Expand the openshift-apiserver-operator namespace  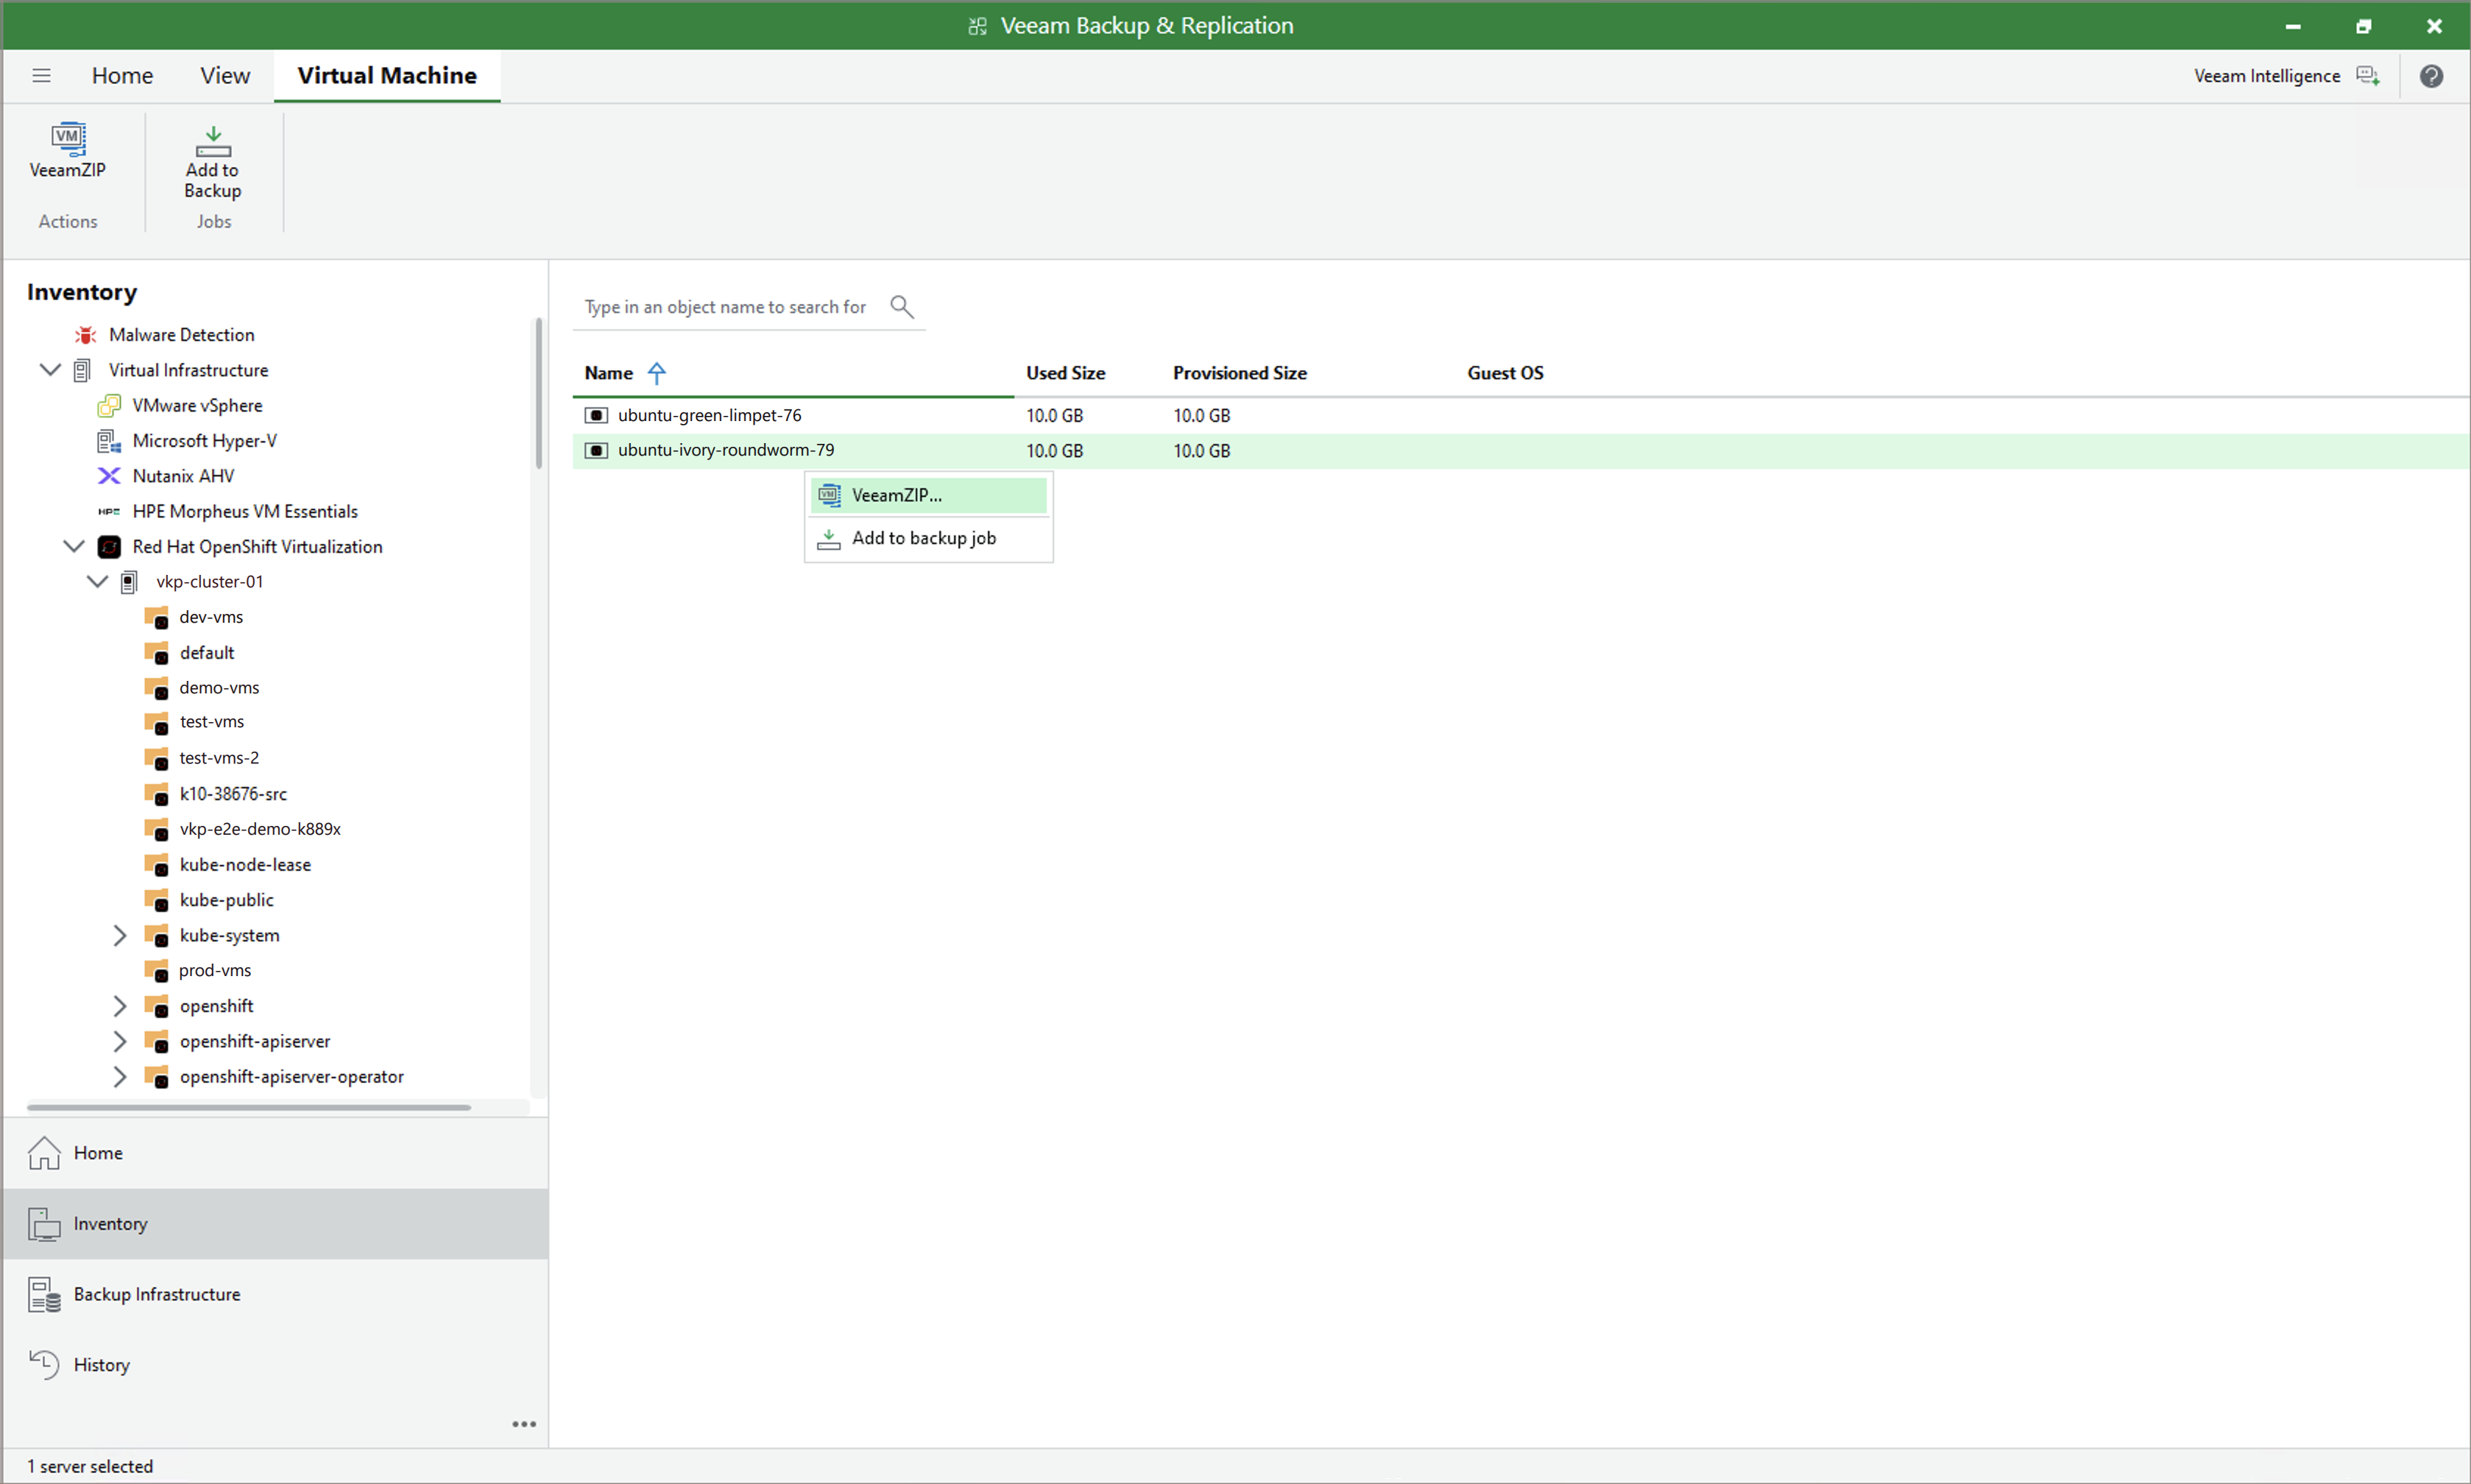(120, 1077)
